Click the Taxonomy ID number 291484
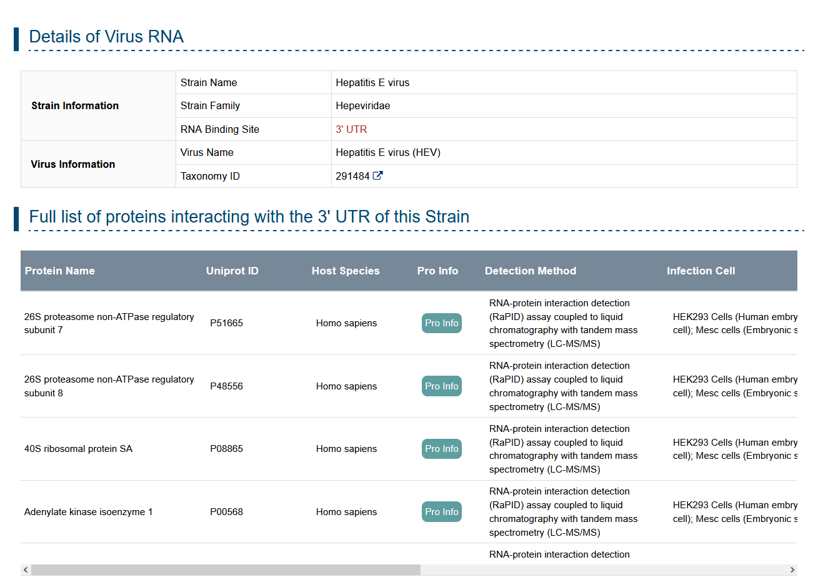This screenshot has height=577, width=818. point(351,177)
